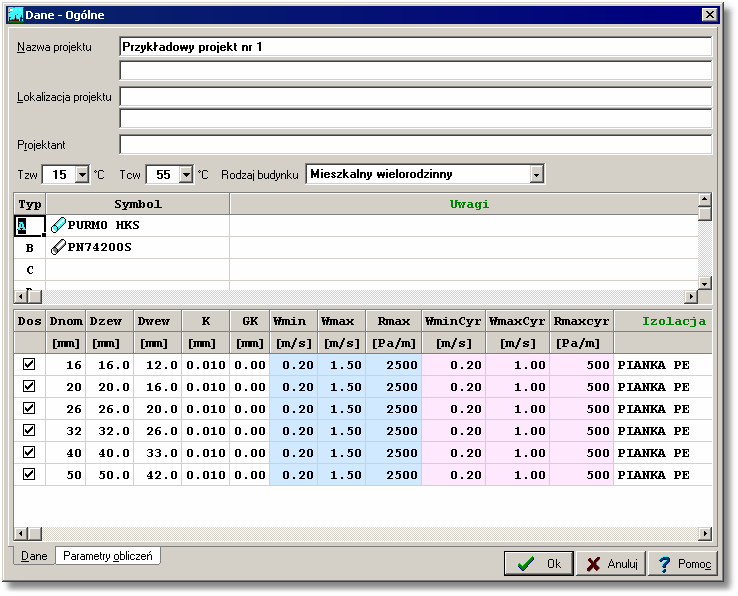This screenshot has height=596, width=738.
Task: Open the Tcw temperature dropdown
Action: point(186,175)
